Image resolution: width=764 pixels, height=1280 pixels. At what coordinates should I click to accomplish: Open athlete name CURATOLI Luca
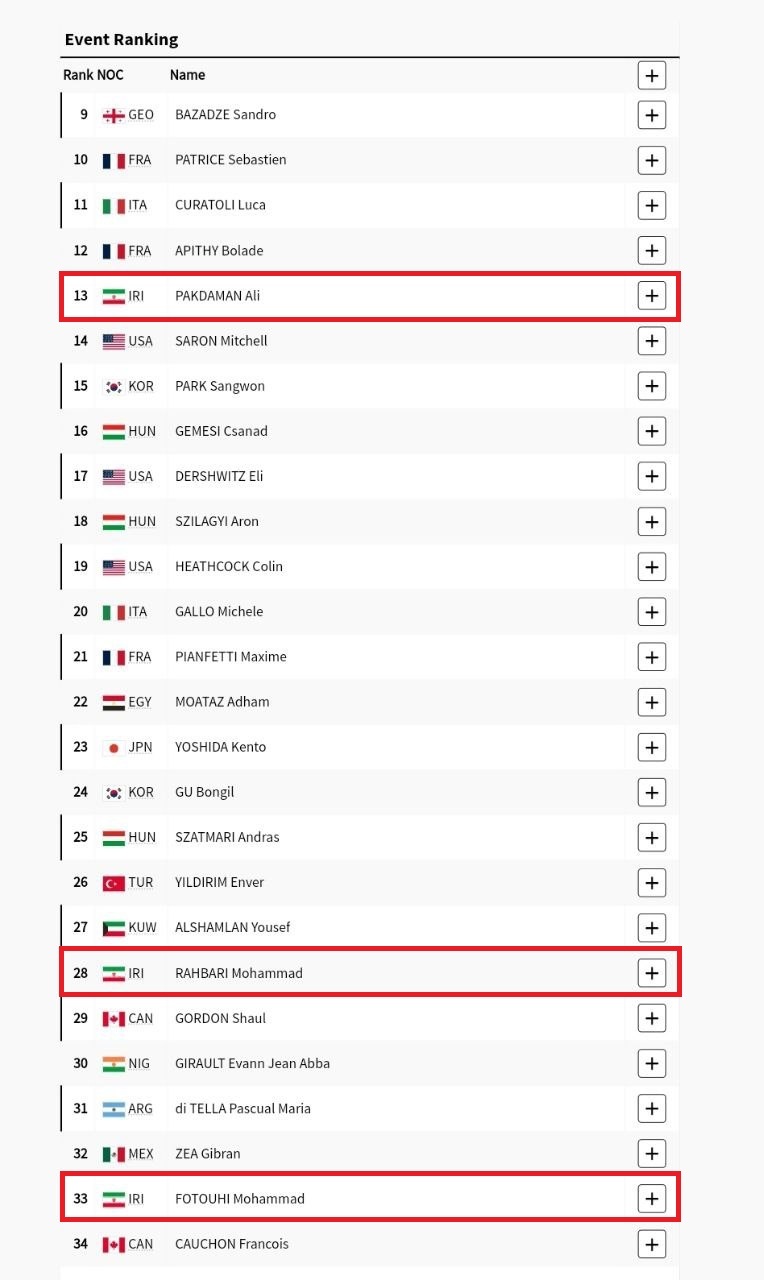[220, 205]
